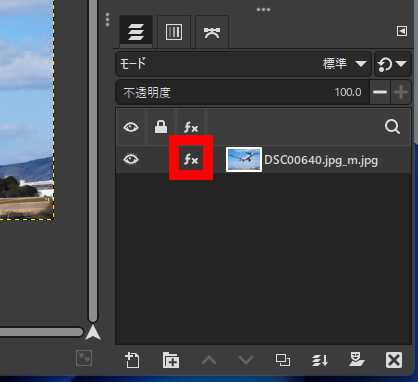Hide the DSC00640.jpg_m.jpg layer
The image size is (418, 382).
tap(131, 159)
